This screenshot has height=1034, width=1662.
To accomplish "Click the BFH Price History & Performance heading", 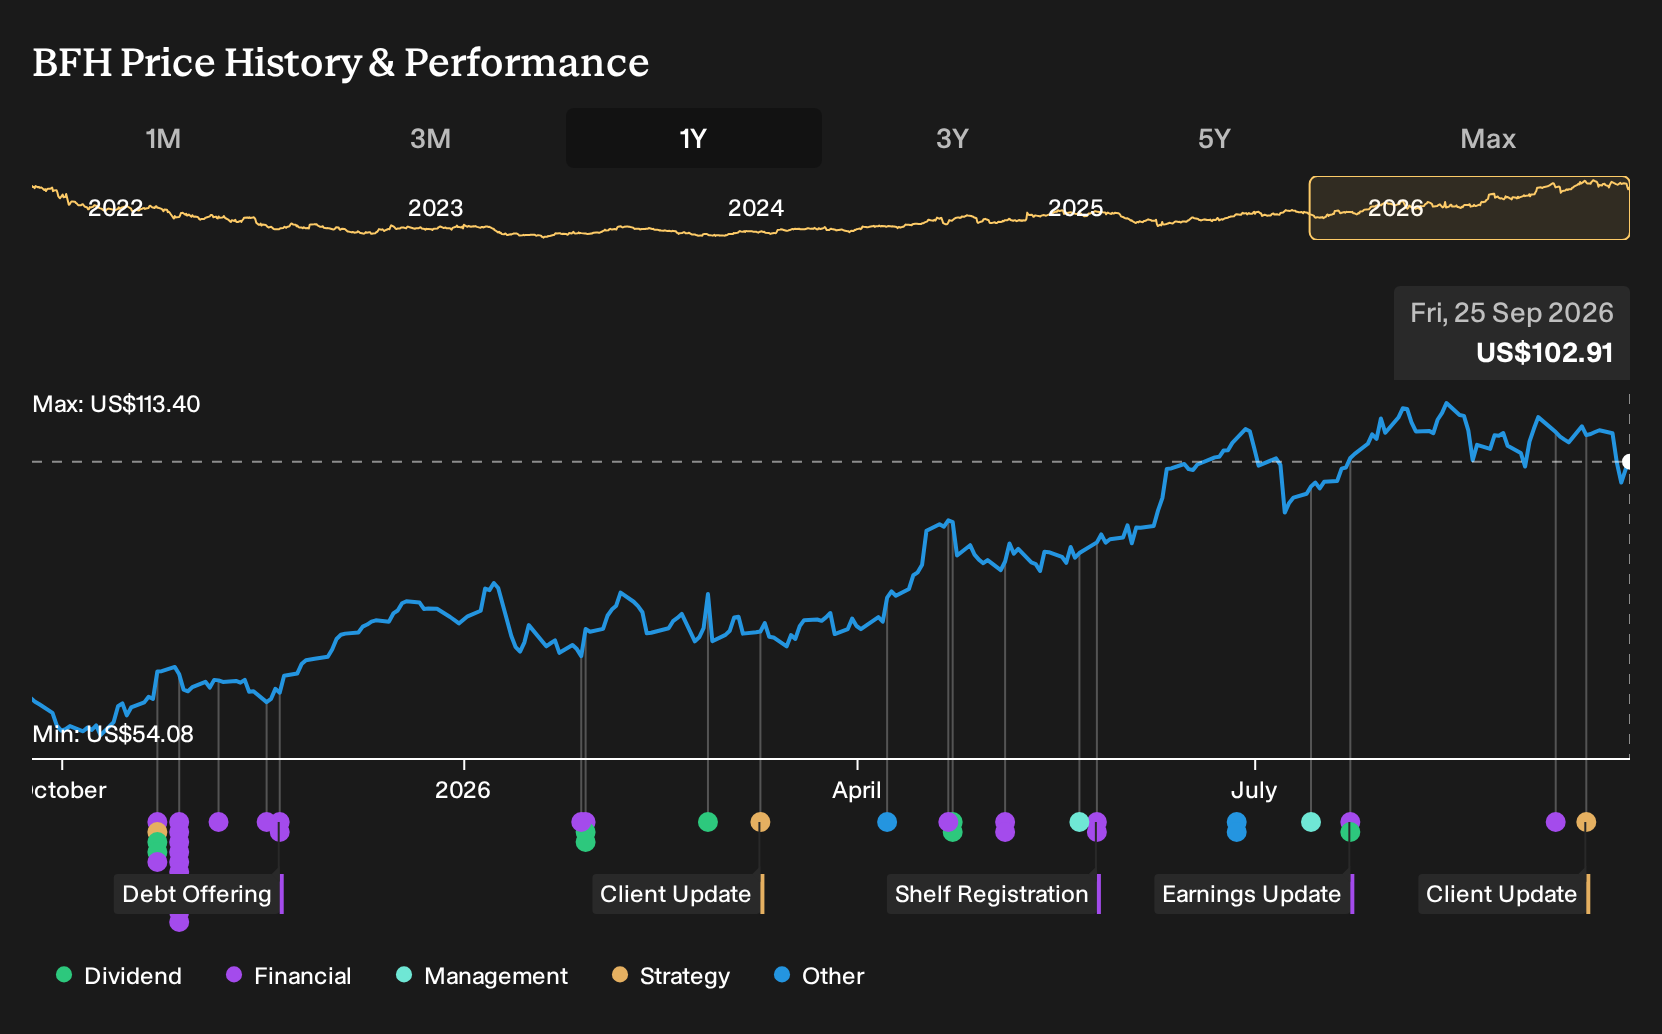I will click(x=341, y=62).
